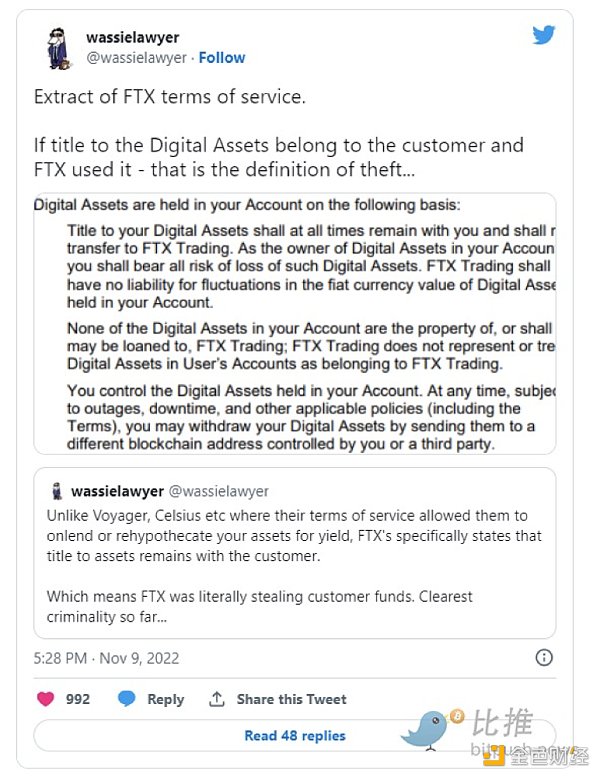Image resolution: width=600 pixels, height=777 pixels.
Task: Click the Reply text label
Action: [x=166, y=700]
